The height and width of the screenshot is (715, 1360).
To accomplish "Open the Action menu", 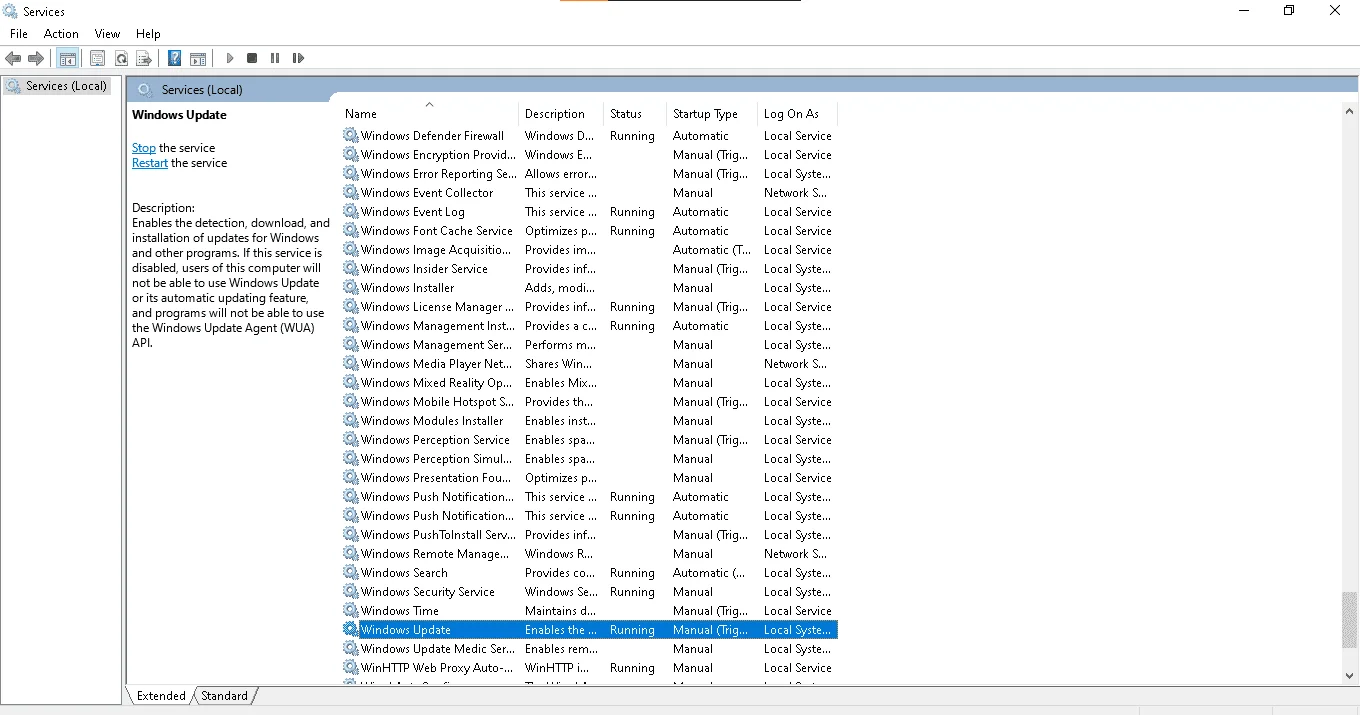I will click(x=61, y=34).
